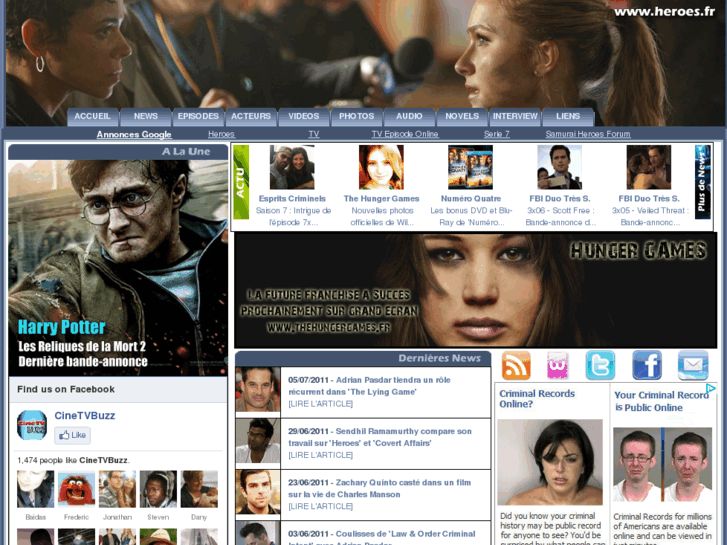The height and width of the screenshot is (545, 727).
Task: Open the PHOTOS tab
Action: click(357, 116)
